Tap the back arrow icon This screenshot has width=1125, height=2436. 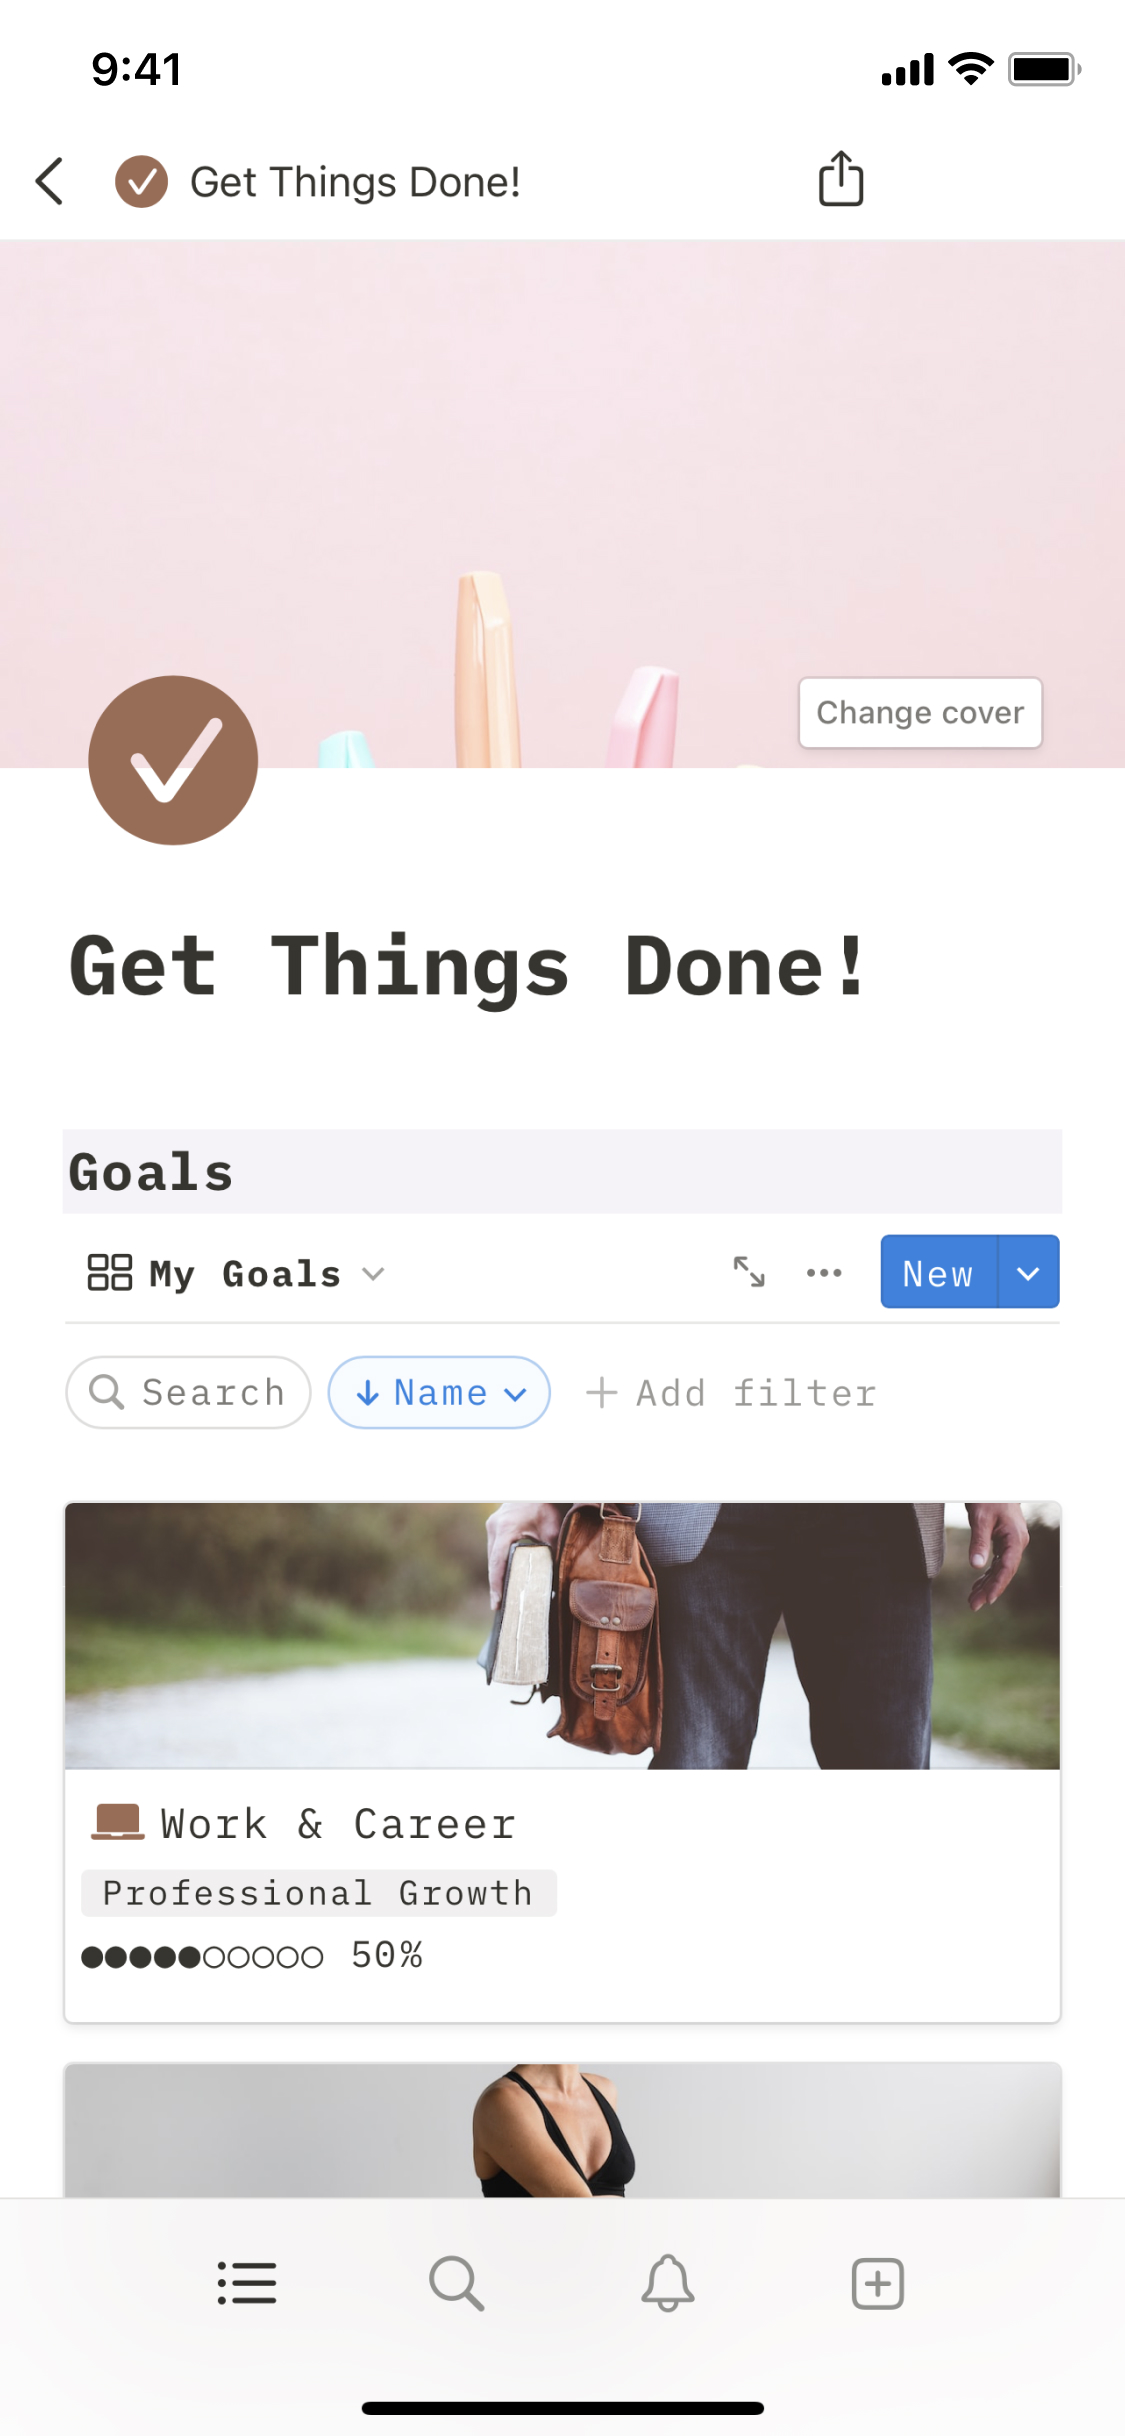50,181
